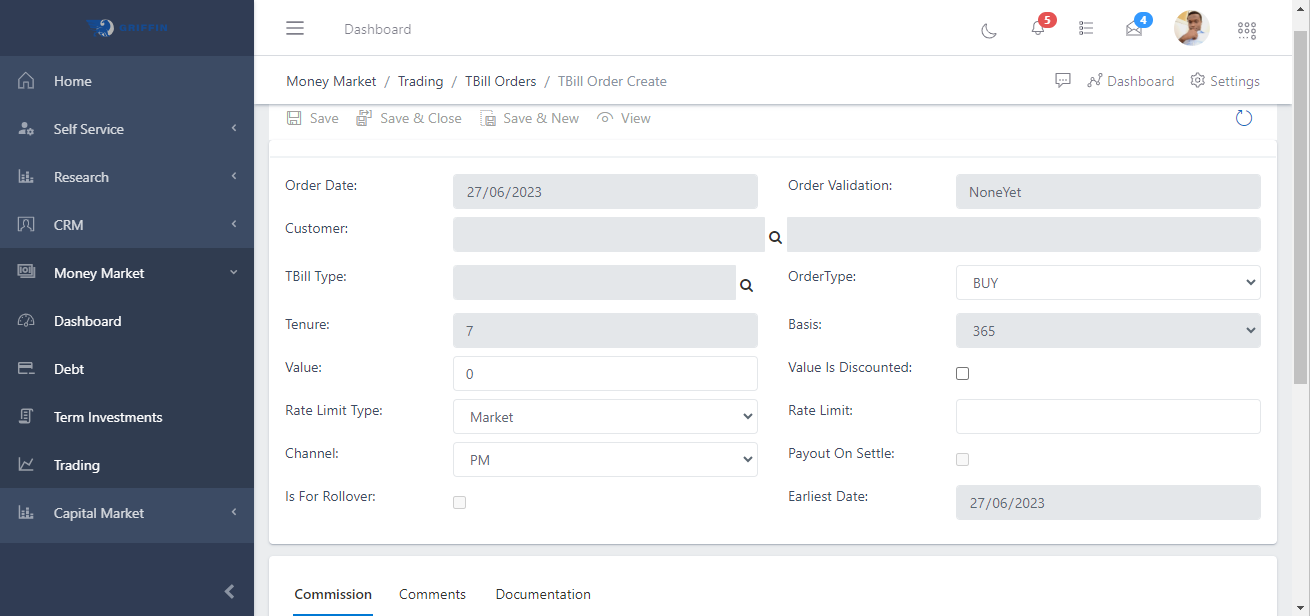The width and height of the screenshot is (1310, 616).
Task: Open the task list icon in header
Action: [x=1086, y=29]
